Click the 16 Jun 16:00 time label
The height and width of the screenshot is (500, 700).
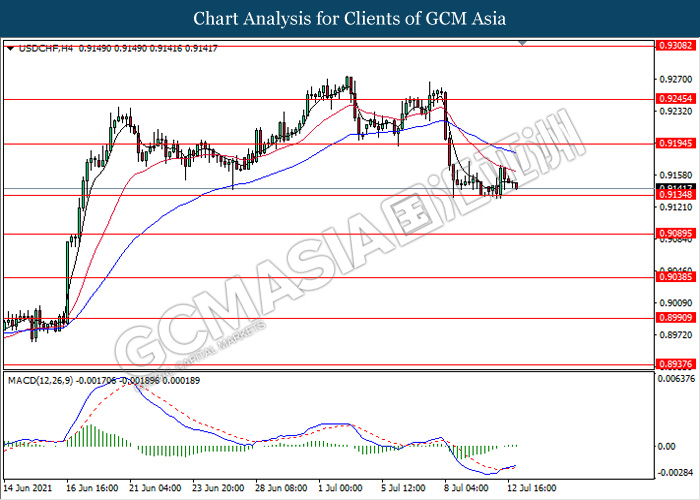[92, 488]
